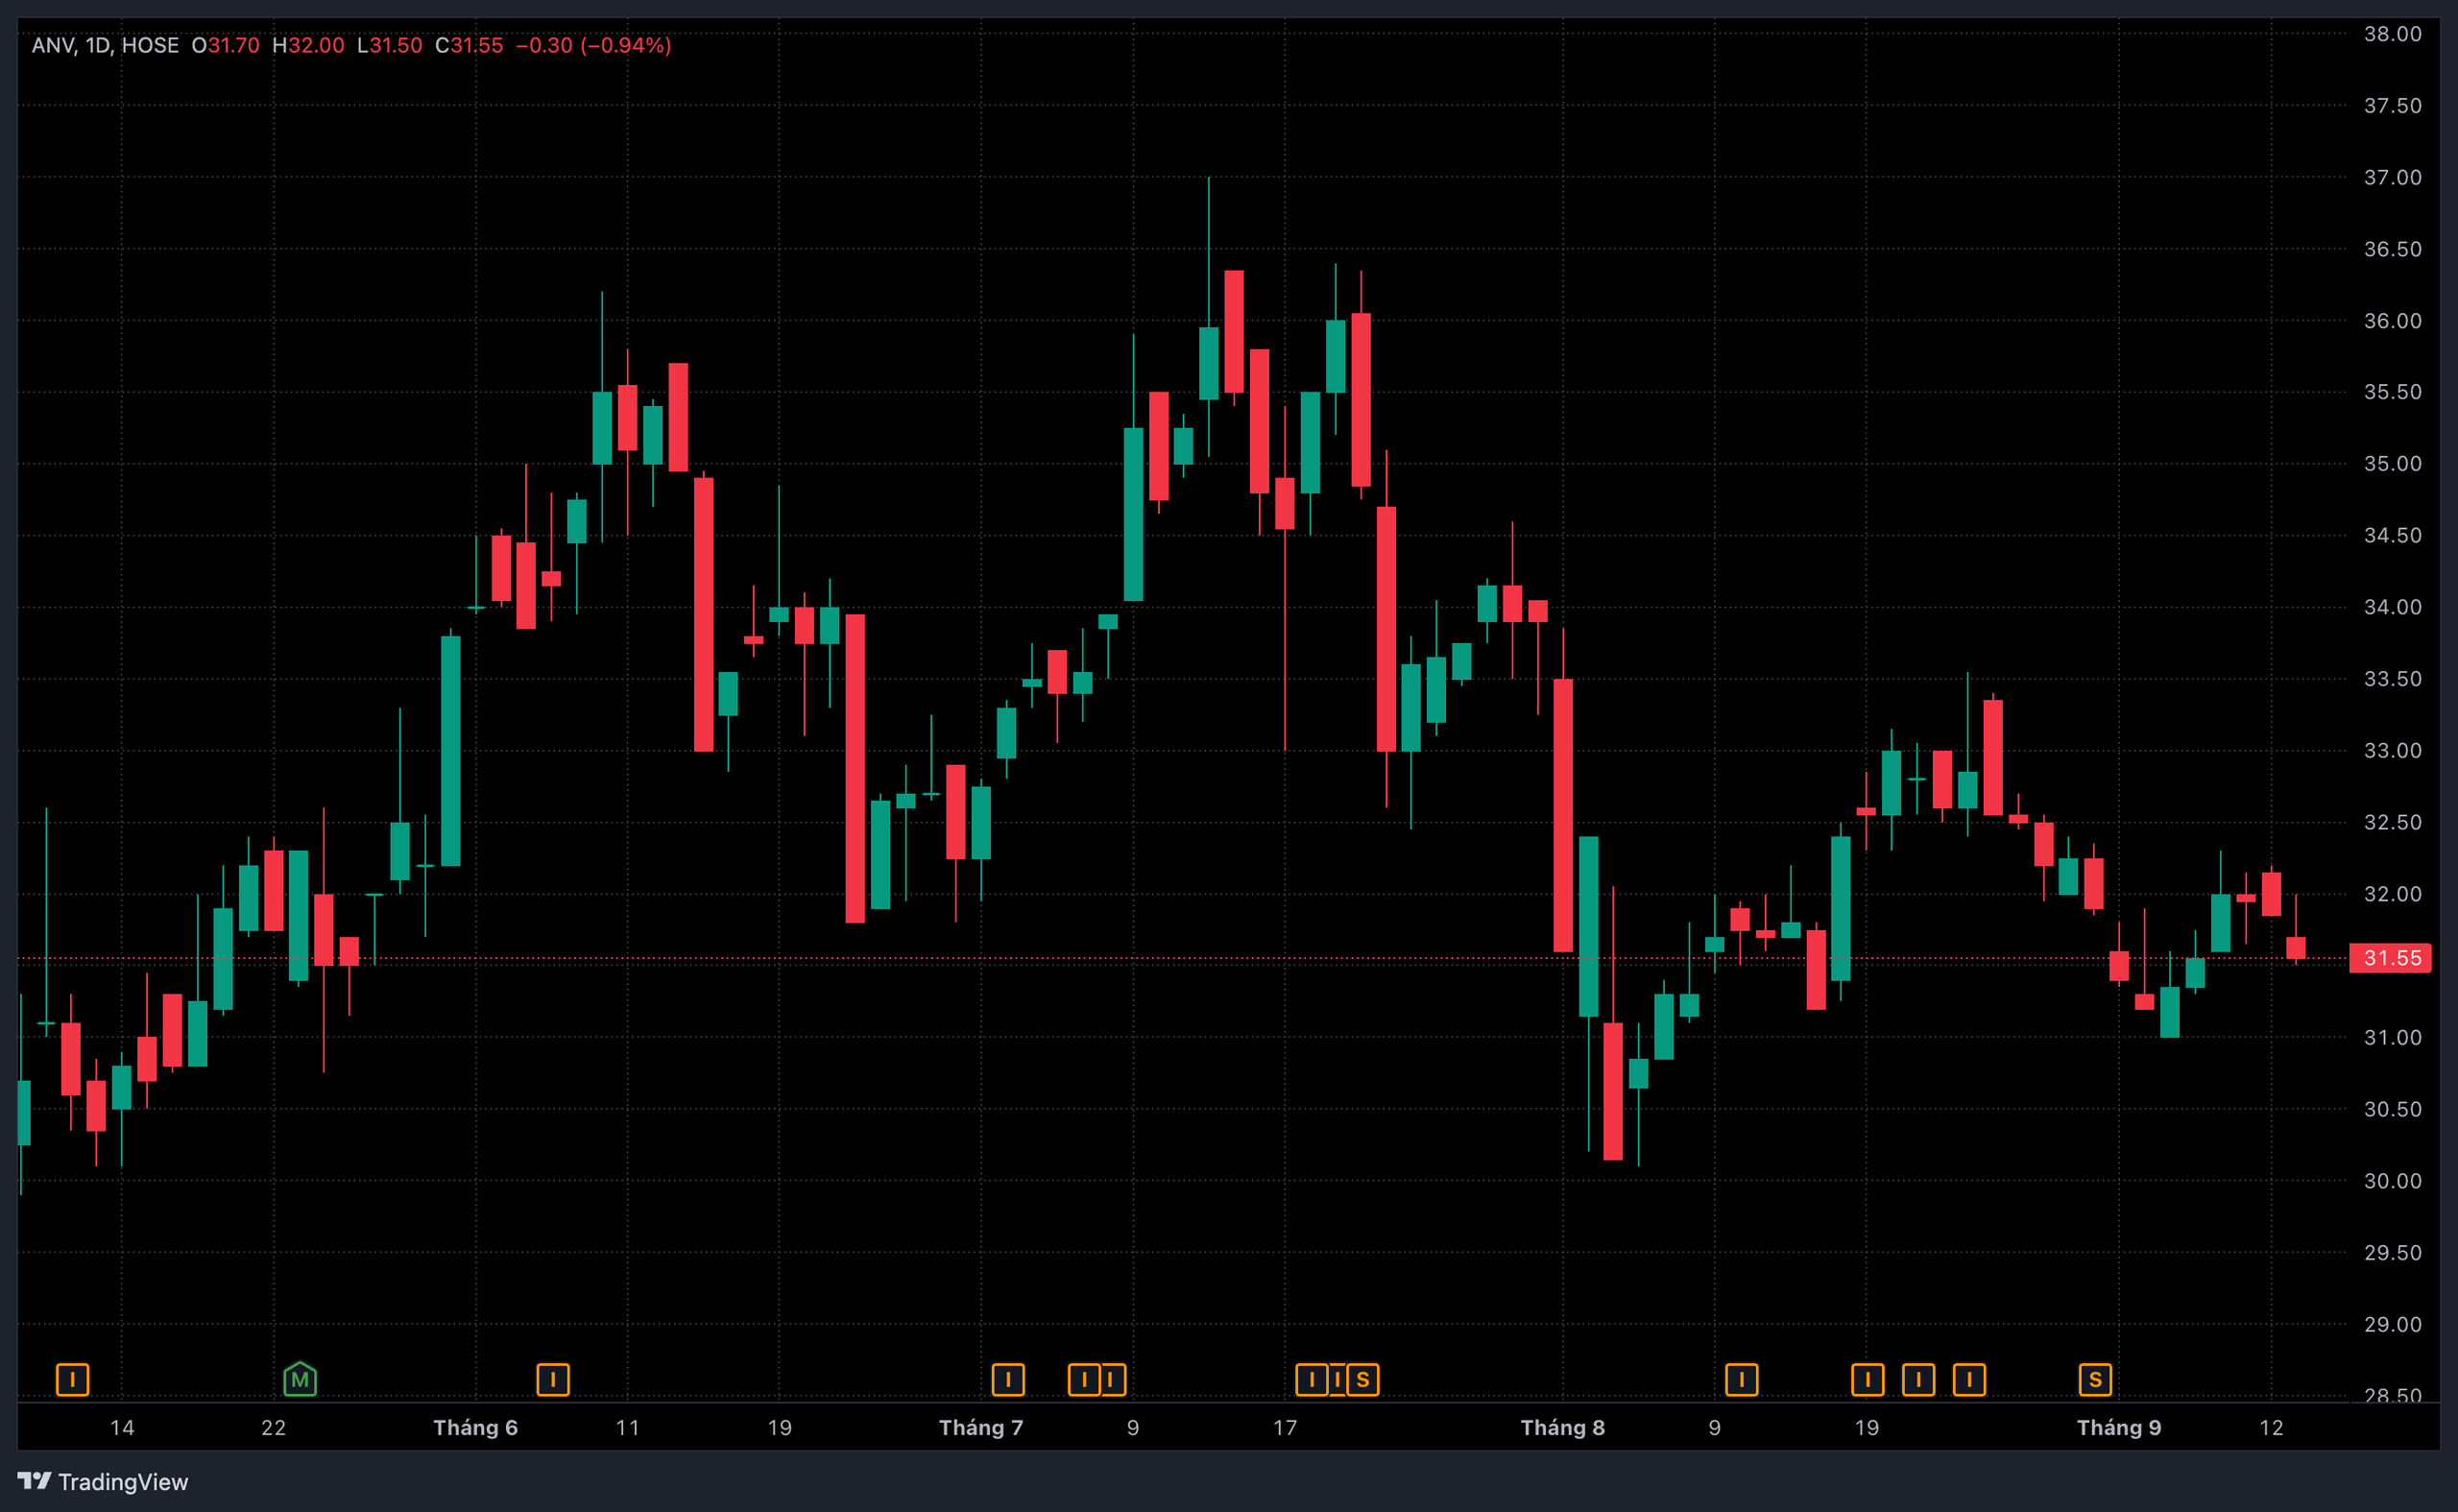Image resolution: width=2458 pixels, height=1512 pixels.
Task: Open the S marker next to date 17 cluster
Action: [1363, 1380]
